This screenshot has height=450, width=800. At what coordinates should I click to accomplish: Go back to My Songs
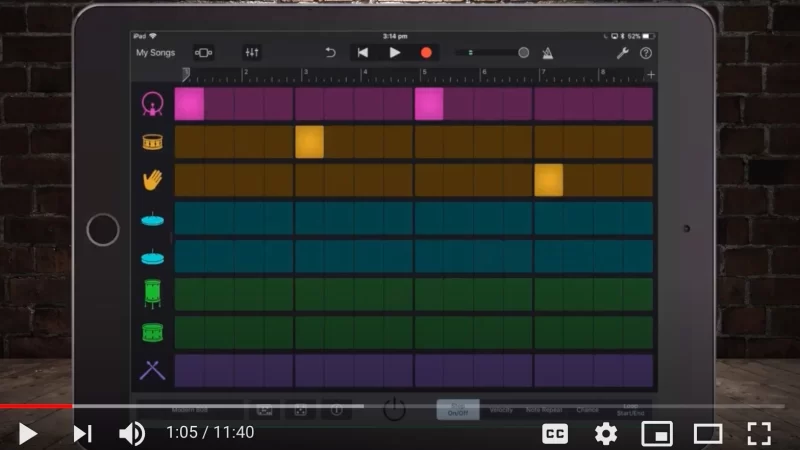click(x=155, y=53)
